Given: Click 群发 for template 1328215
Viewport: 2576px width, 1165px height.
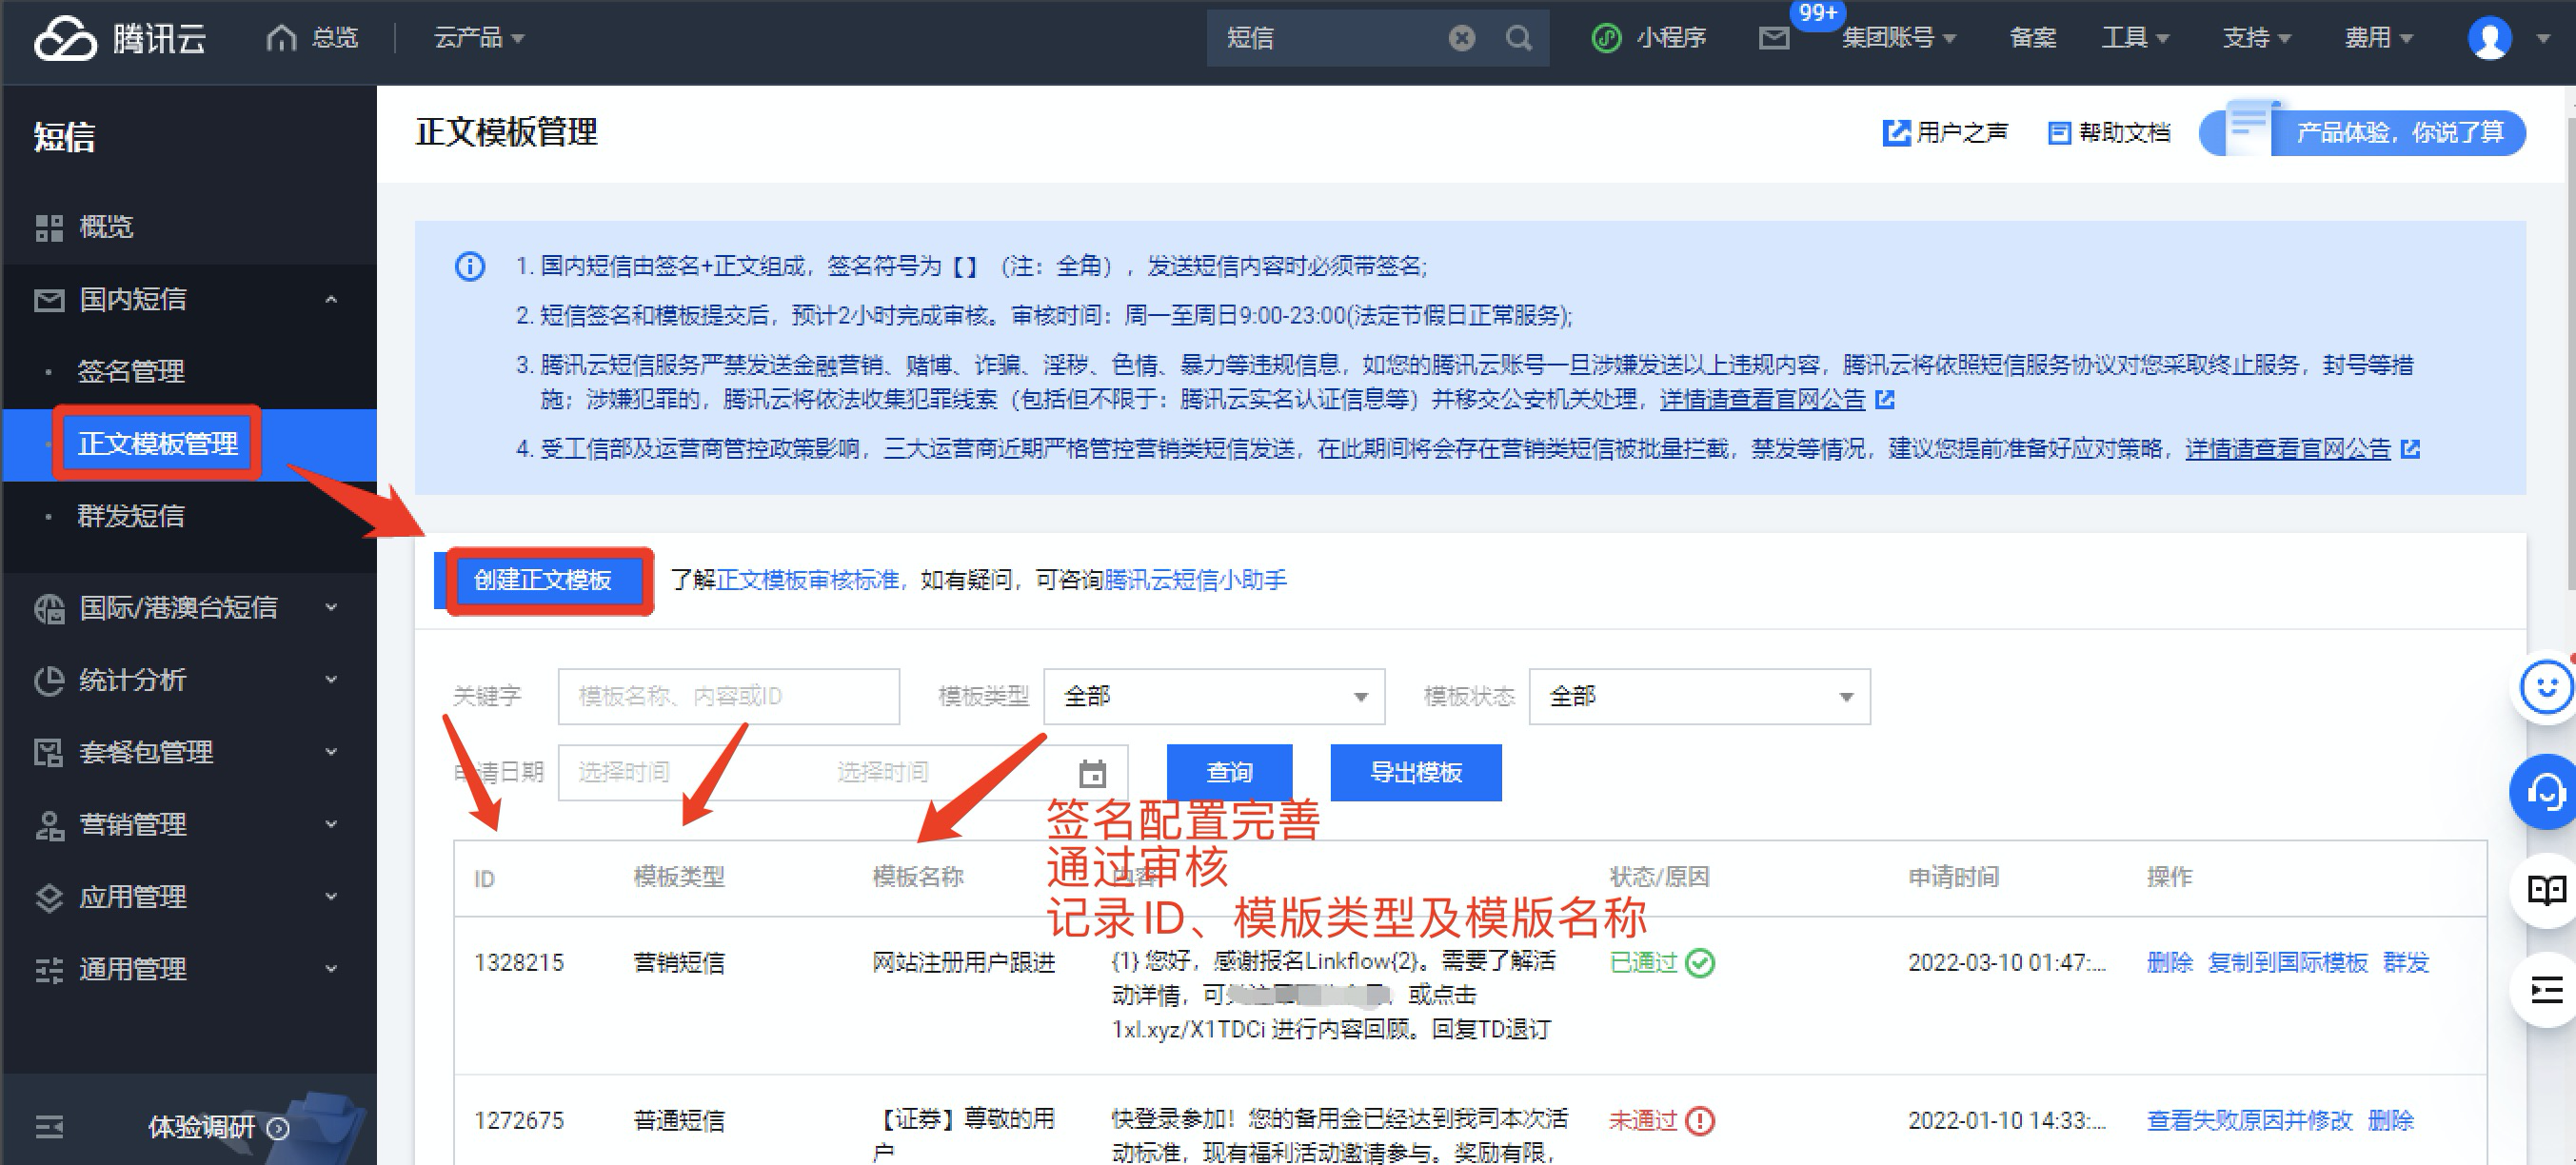Looking at the screenshot, I should (x=2405, y=962).
